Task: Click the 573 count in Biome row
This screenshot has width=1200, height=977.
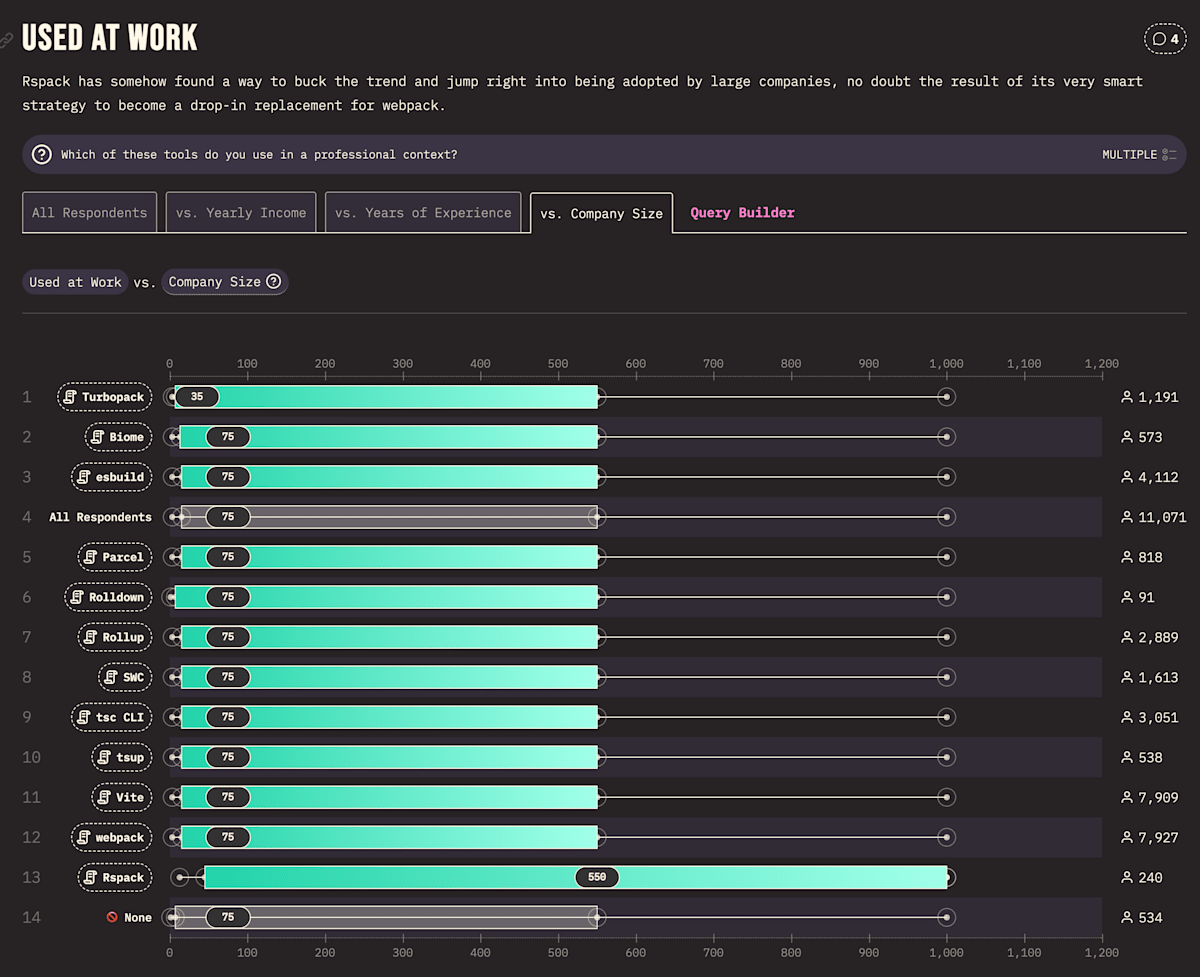Action: point(1150,437)
